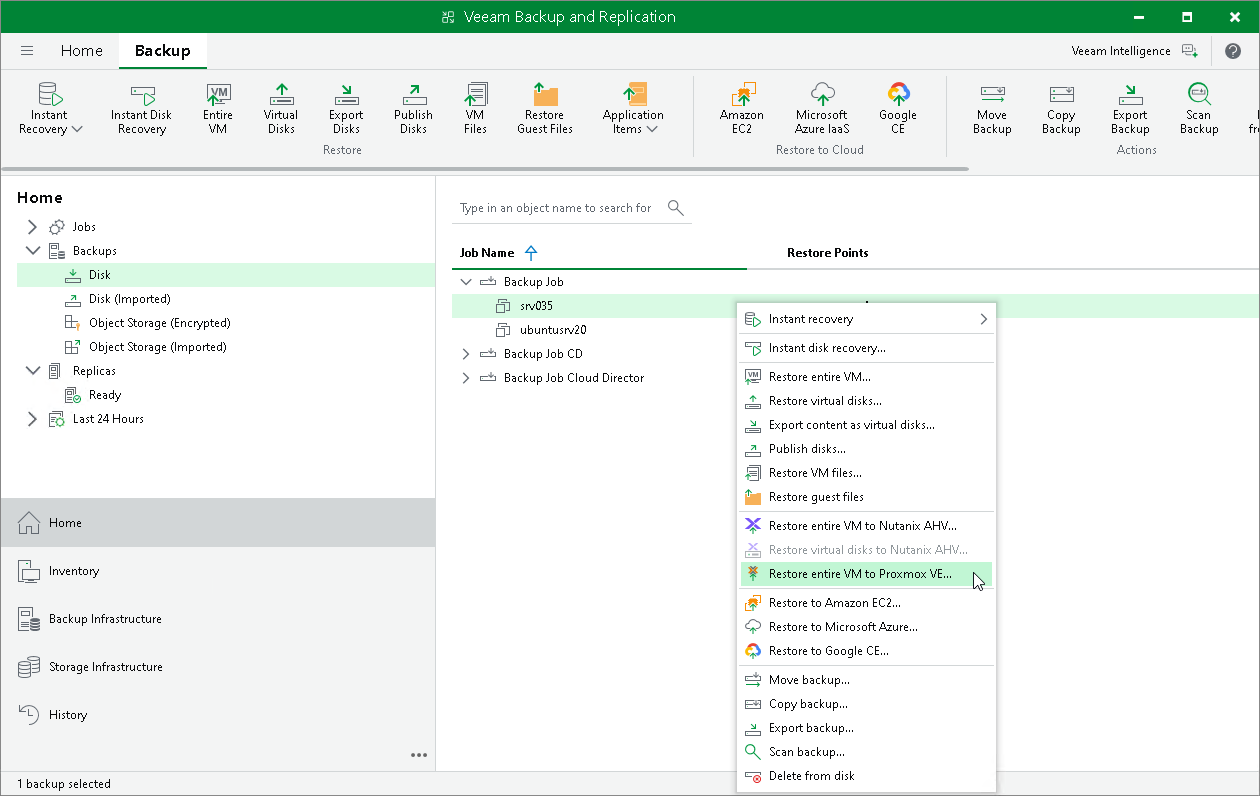Screen dimensions: 1260x796
Task: Click Copy Backup in the ribbon
Action: click(1061, 108)
